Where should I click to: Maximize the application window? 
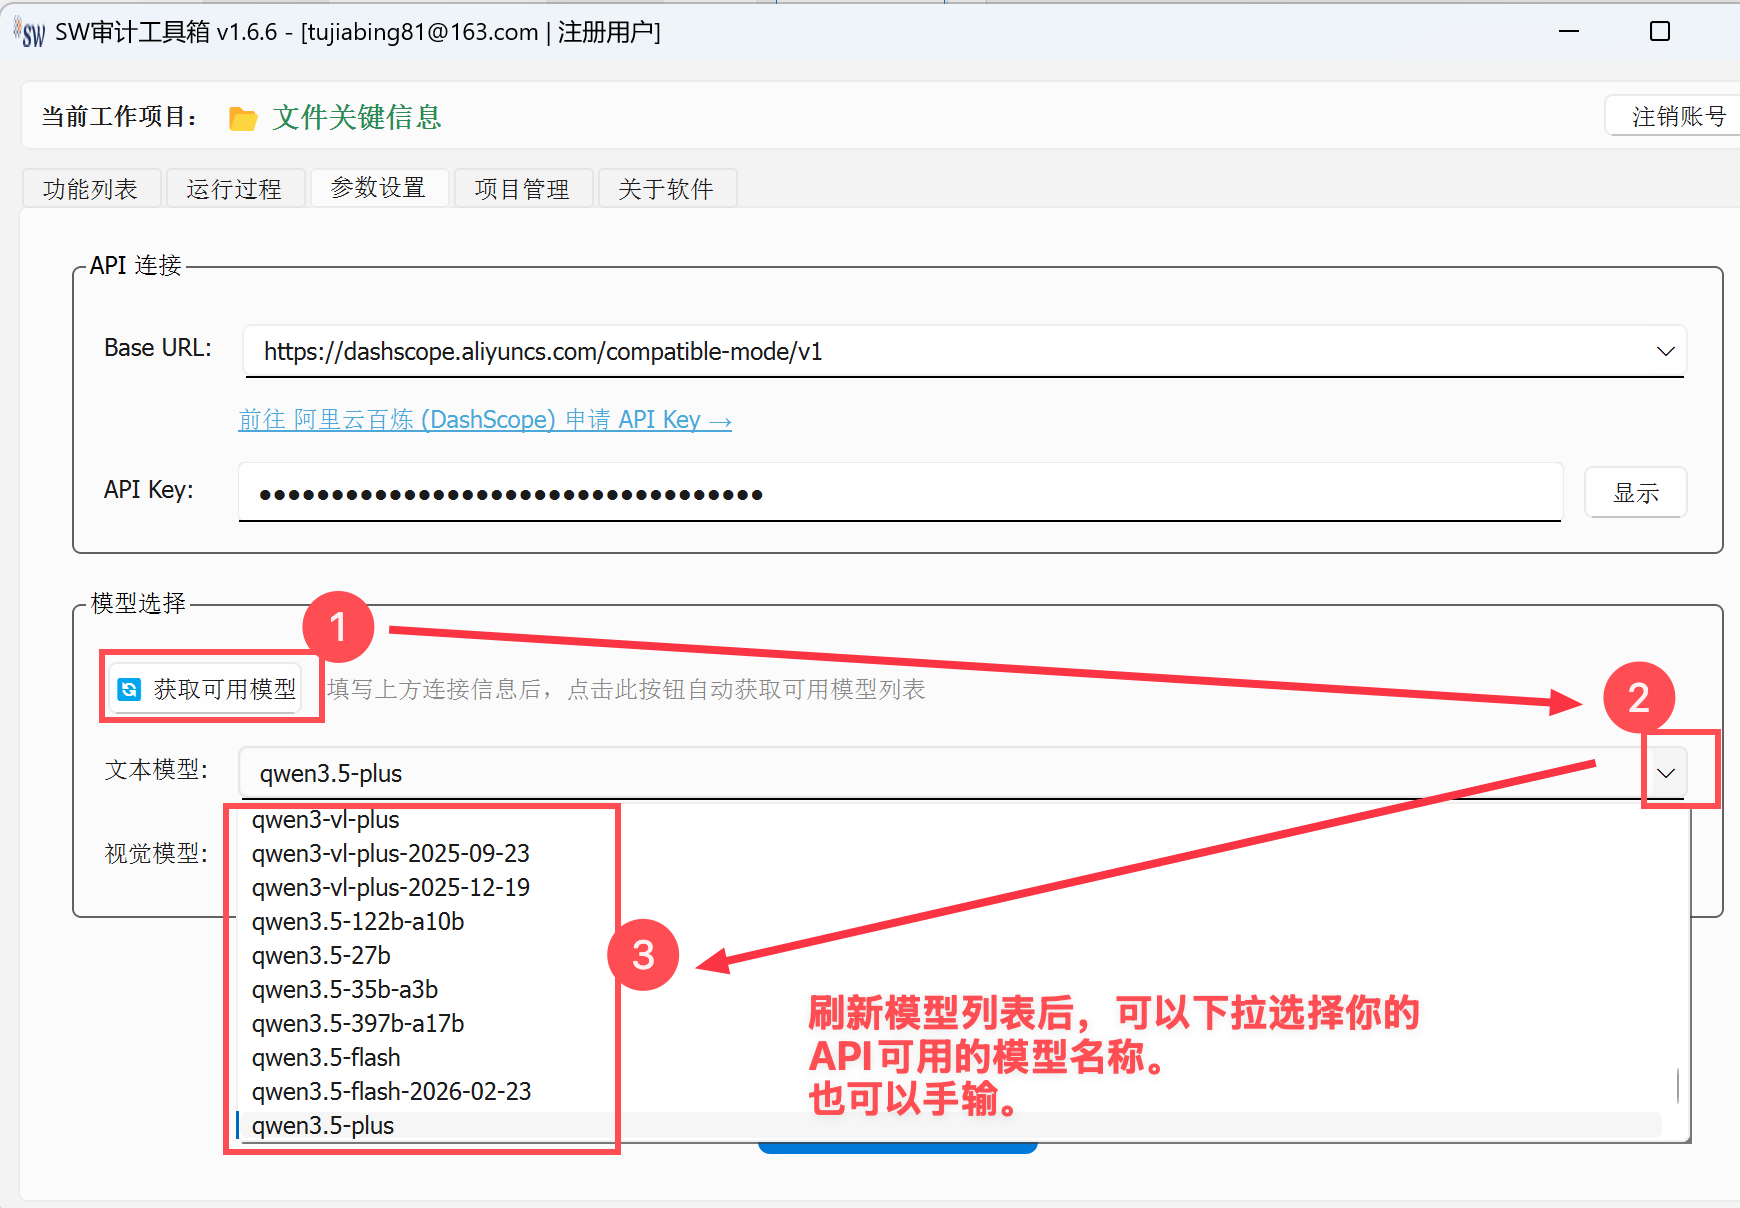click(1659, 32)
